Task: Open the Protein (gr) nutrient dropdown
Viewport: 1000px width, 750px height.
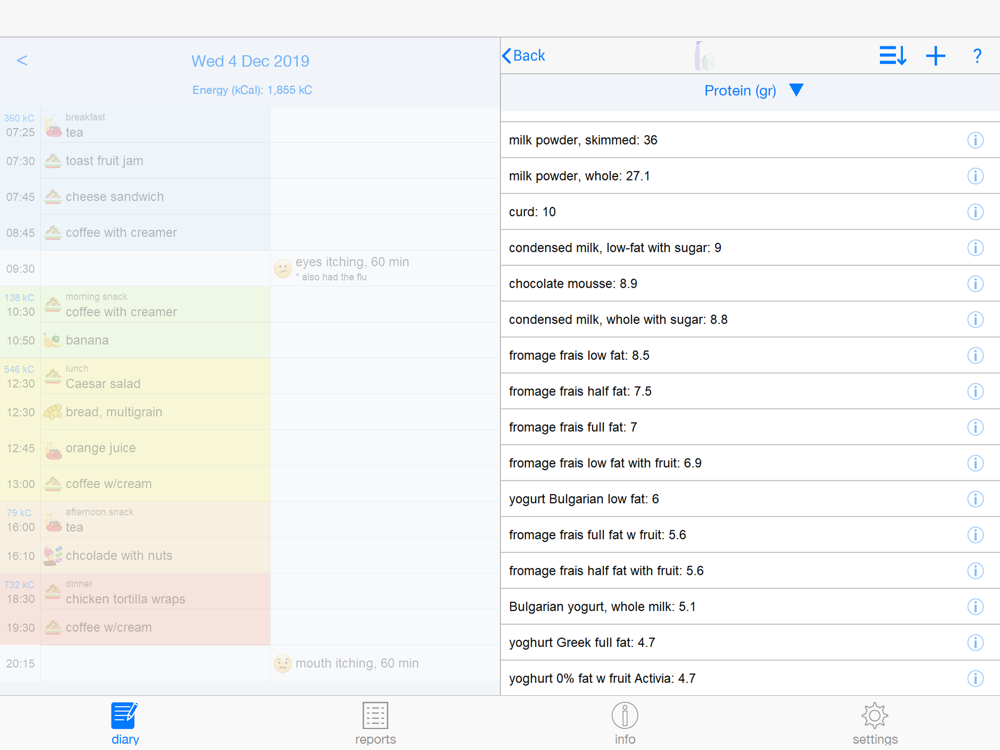Action: 753,91
